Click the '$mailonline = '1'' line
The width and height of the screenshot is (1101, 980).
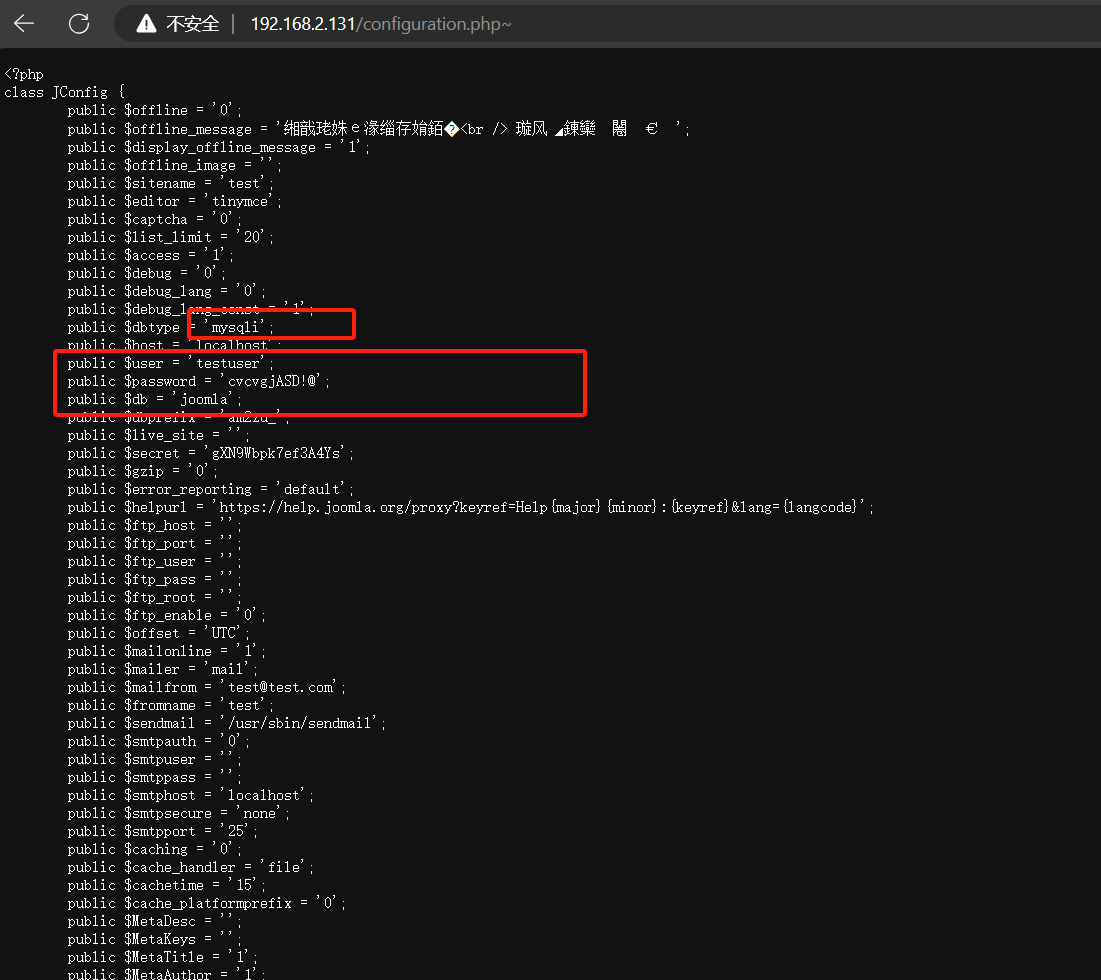166,651
